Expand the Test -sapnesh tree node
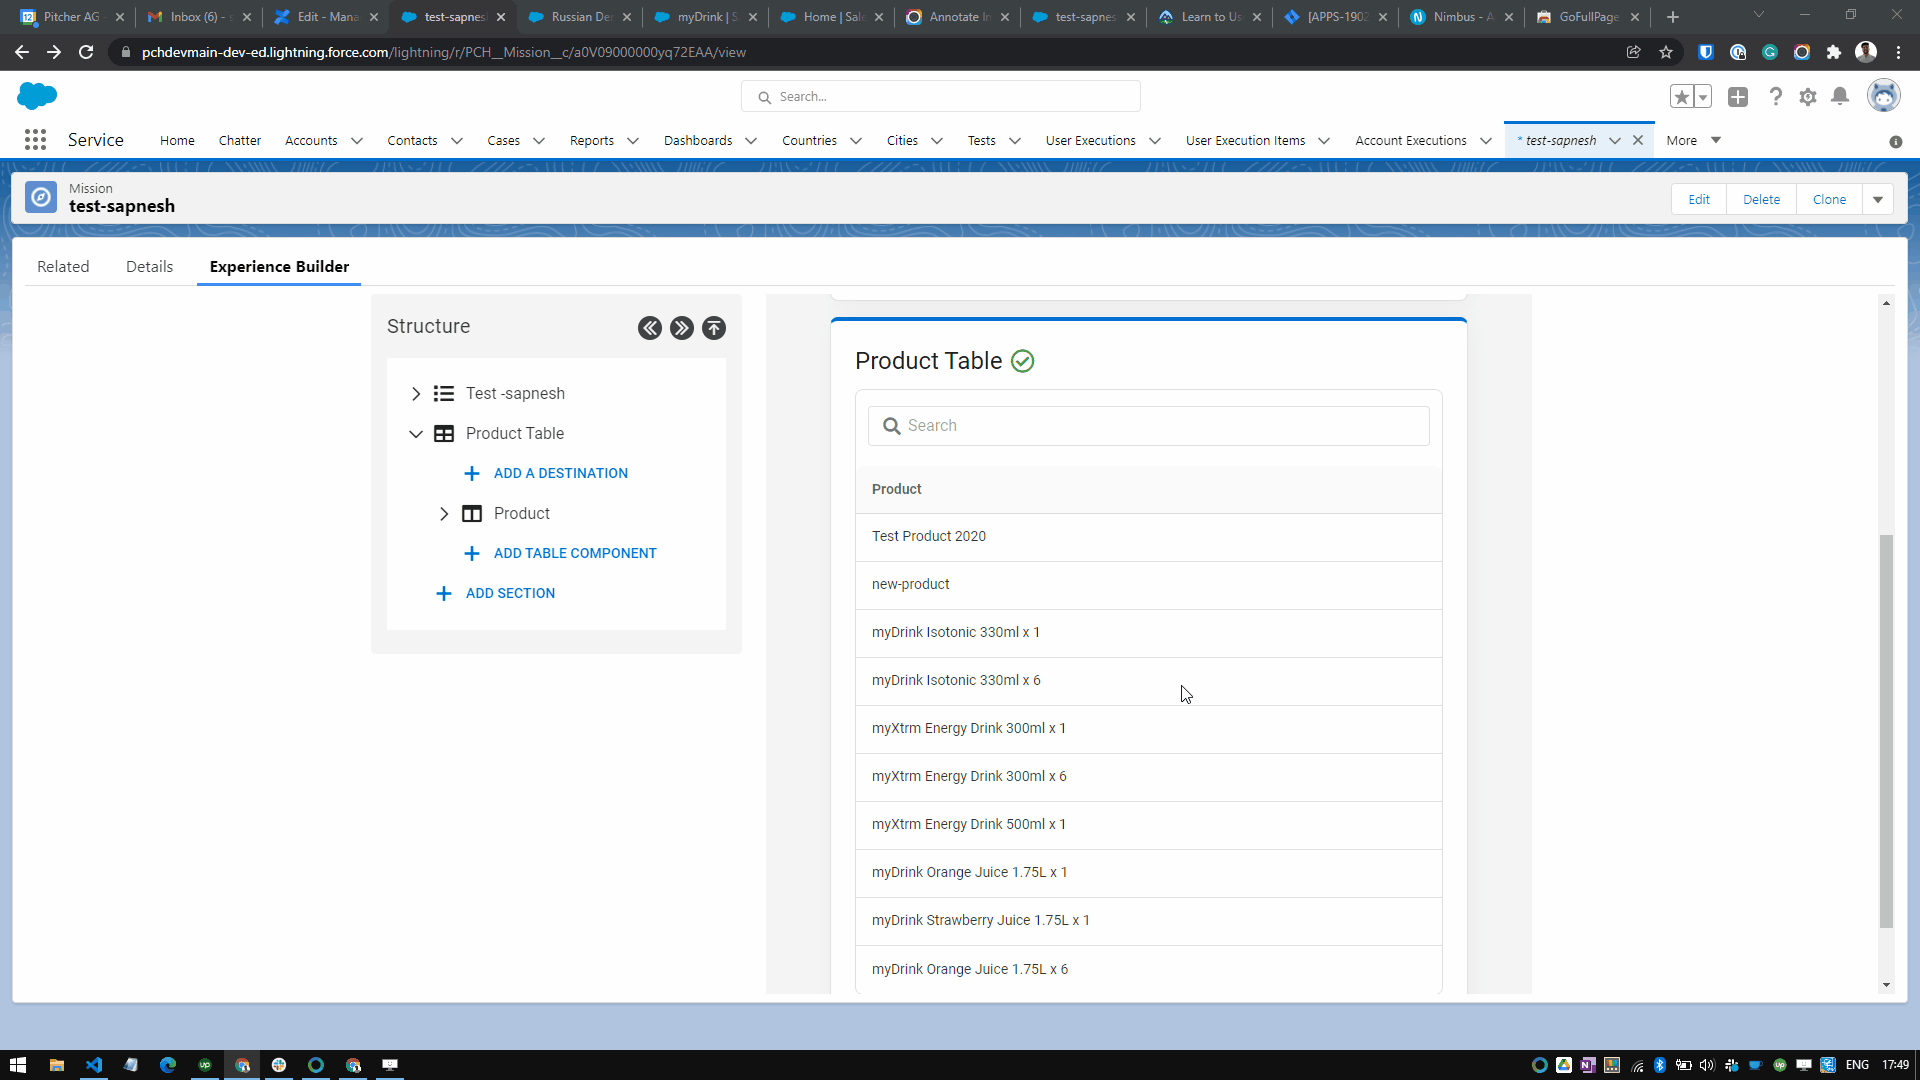Image resolution: width=1920 pixels, height=1080 pixels. (x=416, y=394)
